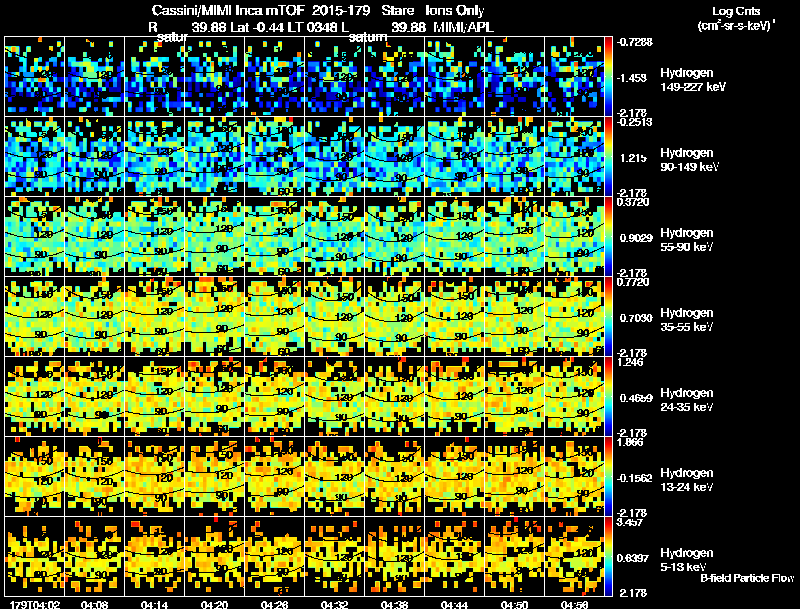Click the color bar beside the 55-90 keV row
Screen dimensions: 800x609
608,236
